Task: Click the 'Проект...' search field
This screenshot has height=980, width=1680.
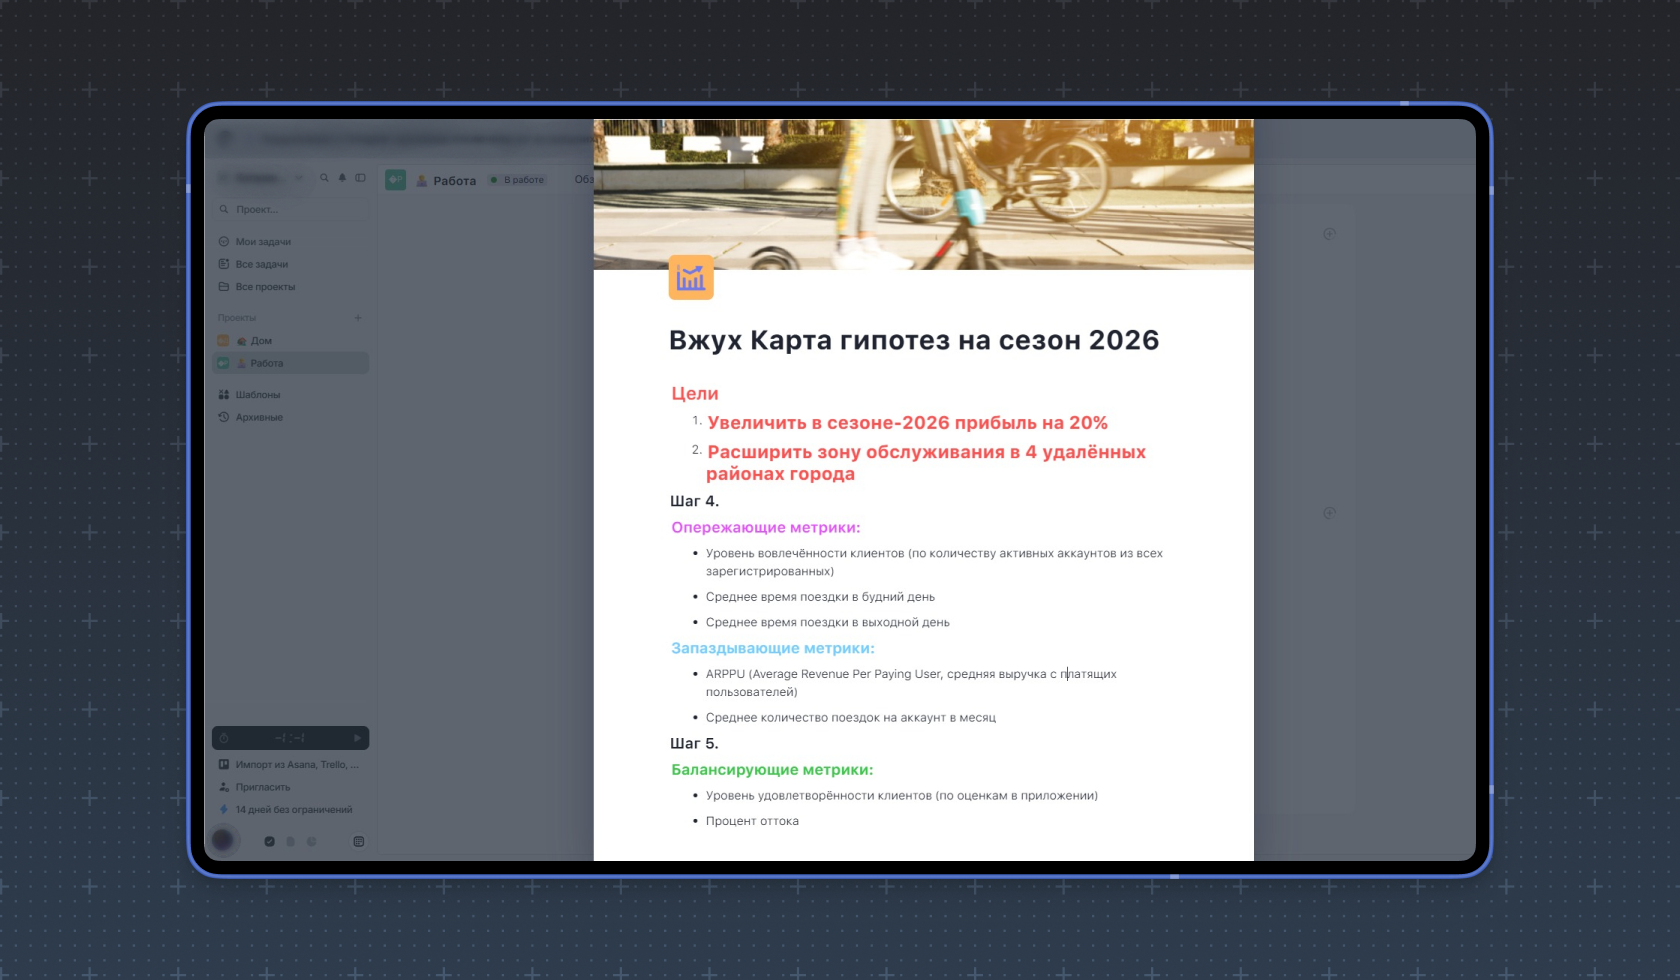Action: pos(280,209)
